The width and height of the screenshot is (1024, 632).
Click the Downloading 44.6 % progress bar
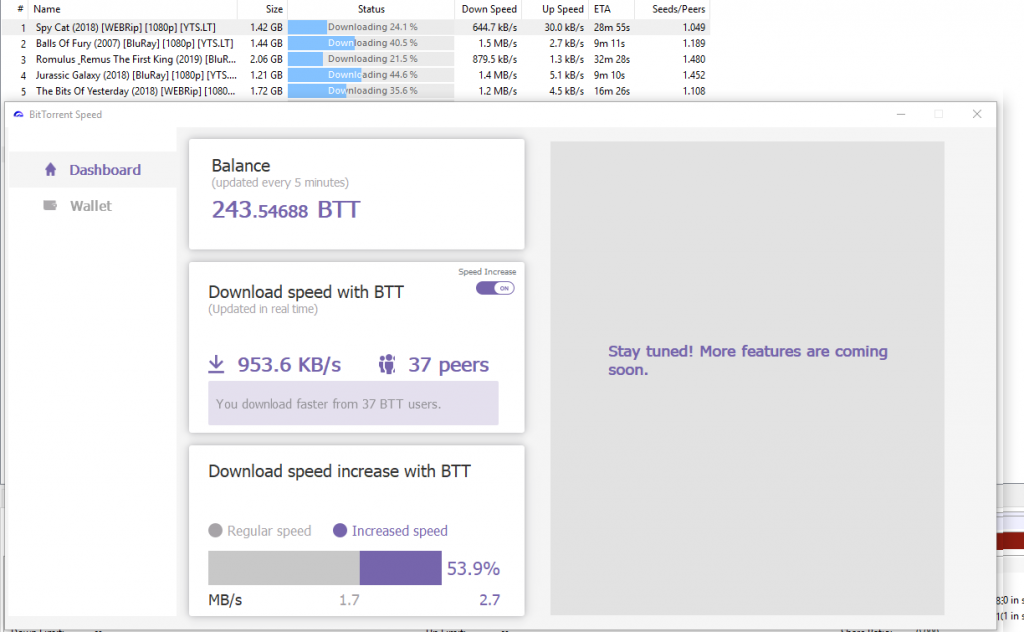[371, 74]
